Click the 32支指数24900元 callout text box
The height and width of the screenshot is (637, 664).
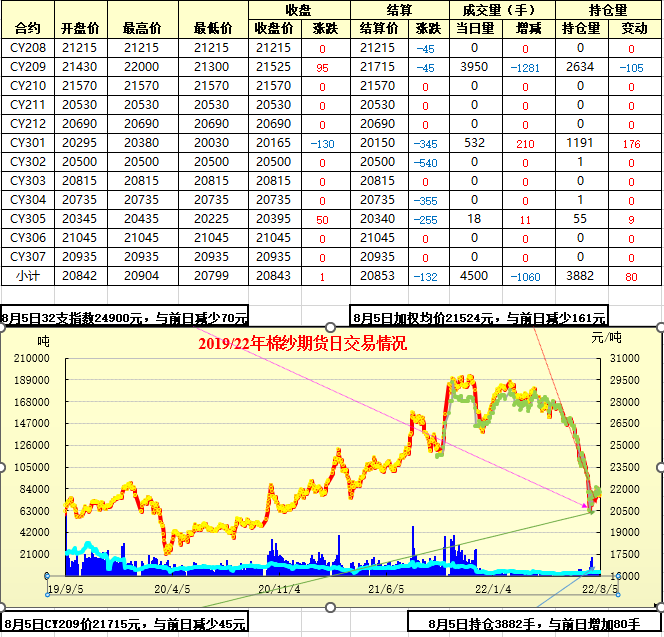tap(125, 318)
